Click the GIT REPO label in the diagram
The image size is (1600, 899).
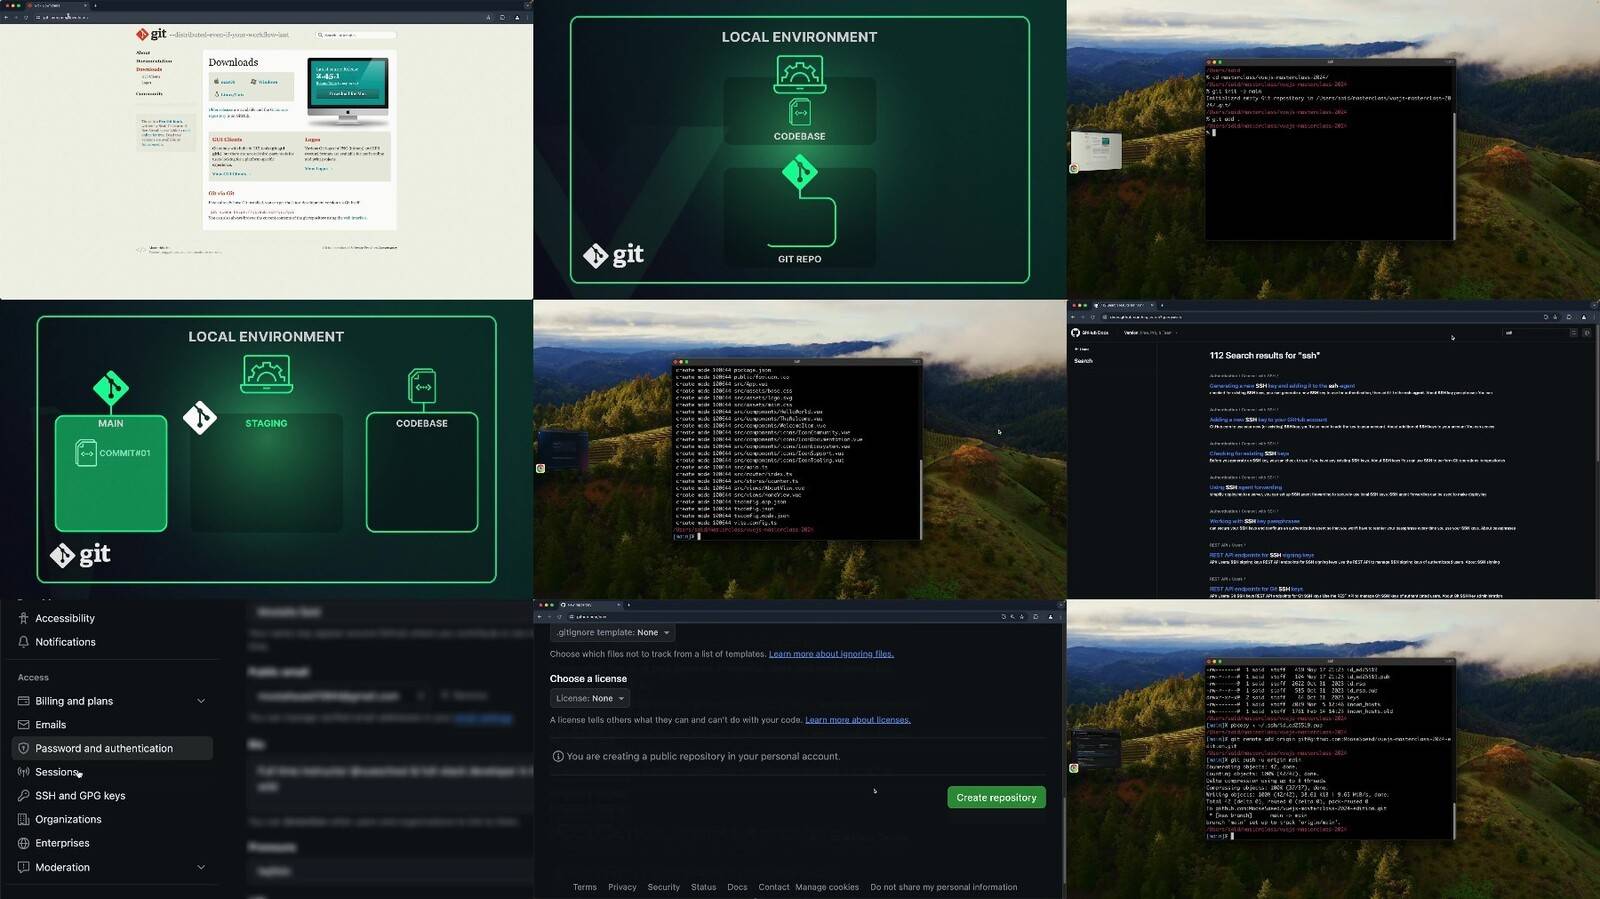click(799, 259)
